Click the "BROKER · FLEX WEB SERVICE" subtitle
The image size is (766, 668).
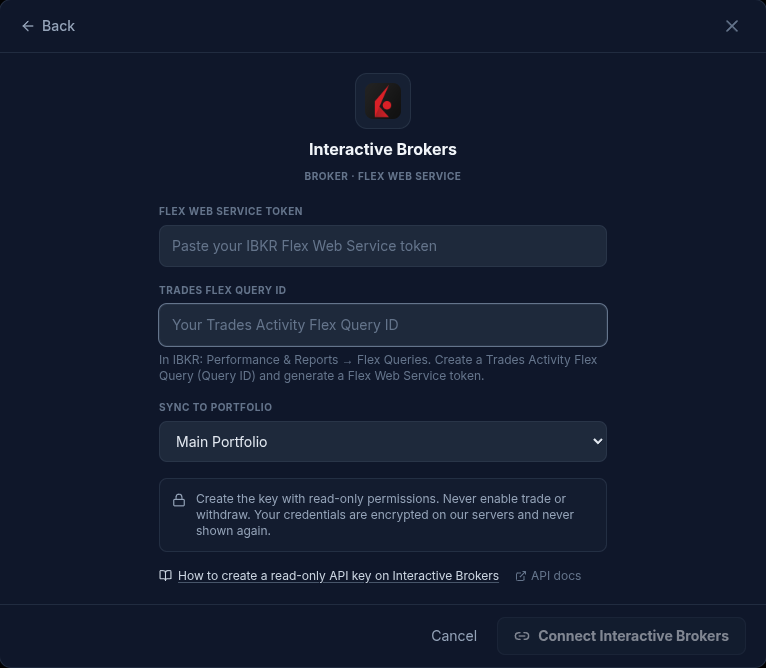pyautogui.click(x=383, y=176)
